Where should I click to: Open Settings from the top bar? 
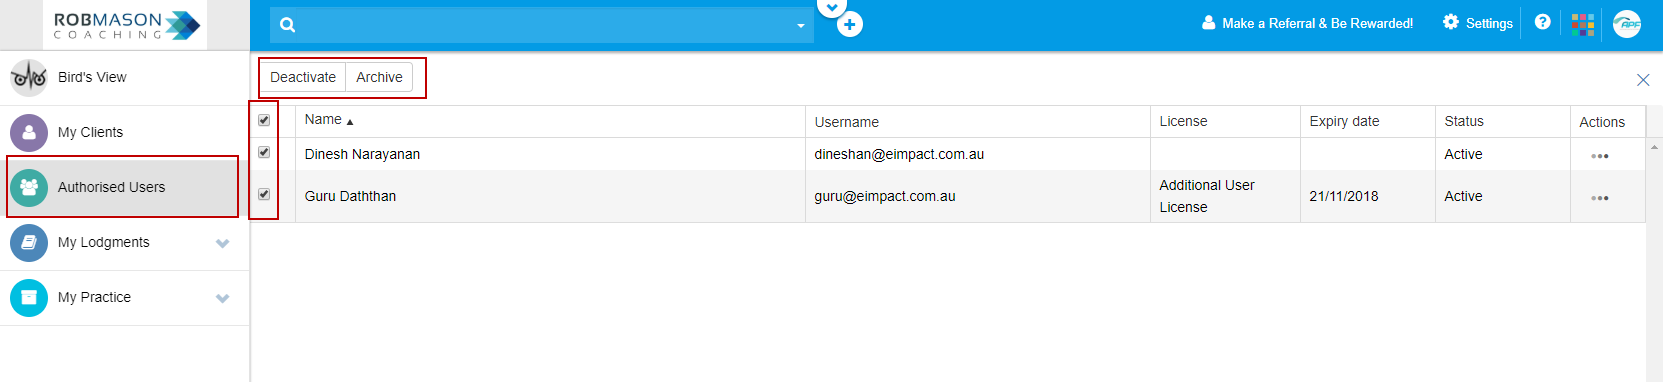click(x=1478, y=23)
